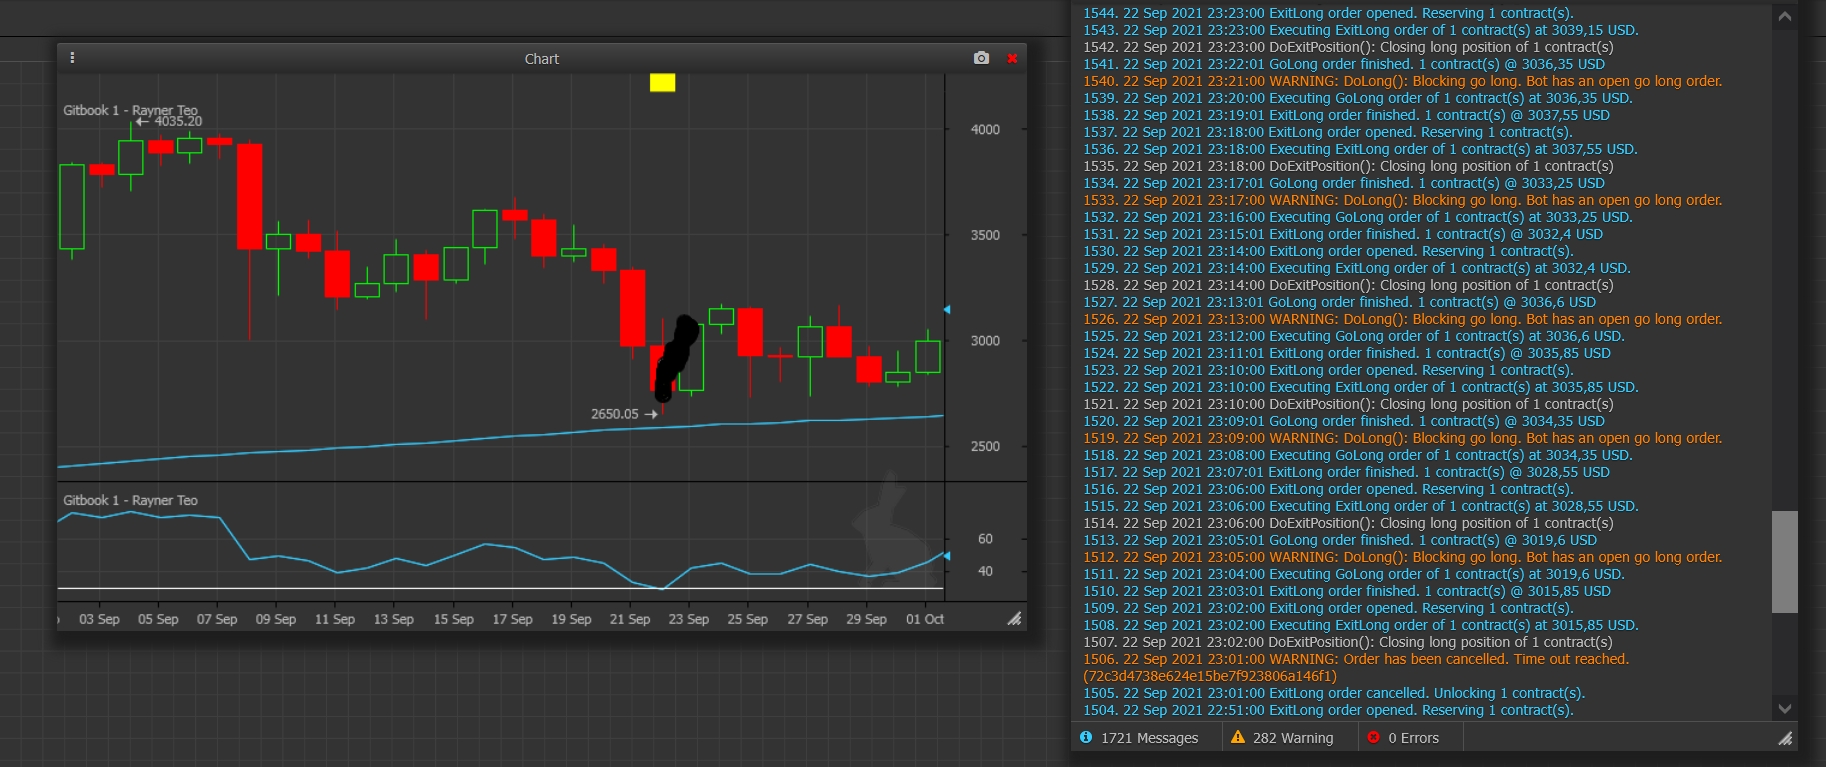1826x767 pixels.
Task: Click the Chart window title
Action: point(541,59)
